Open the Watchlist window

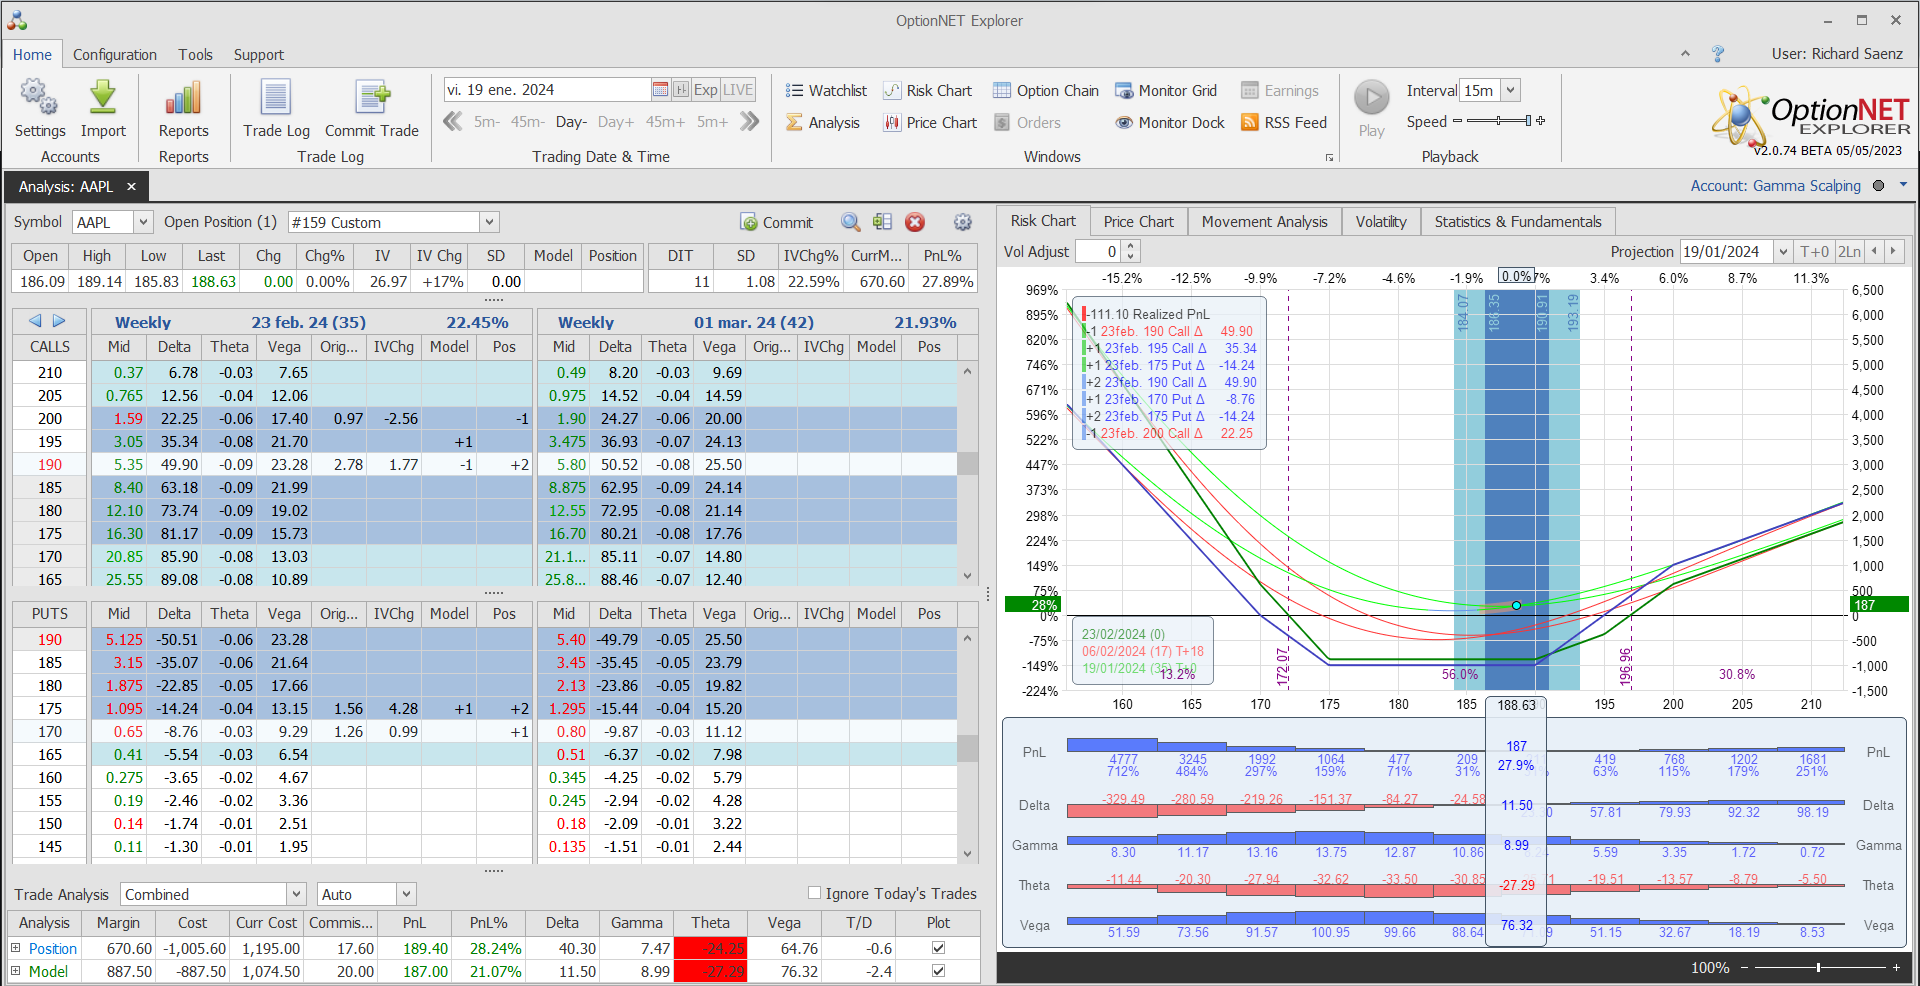826,91
